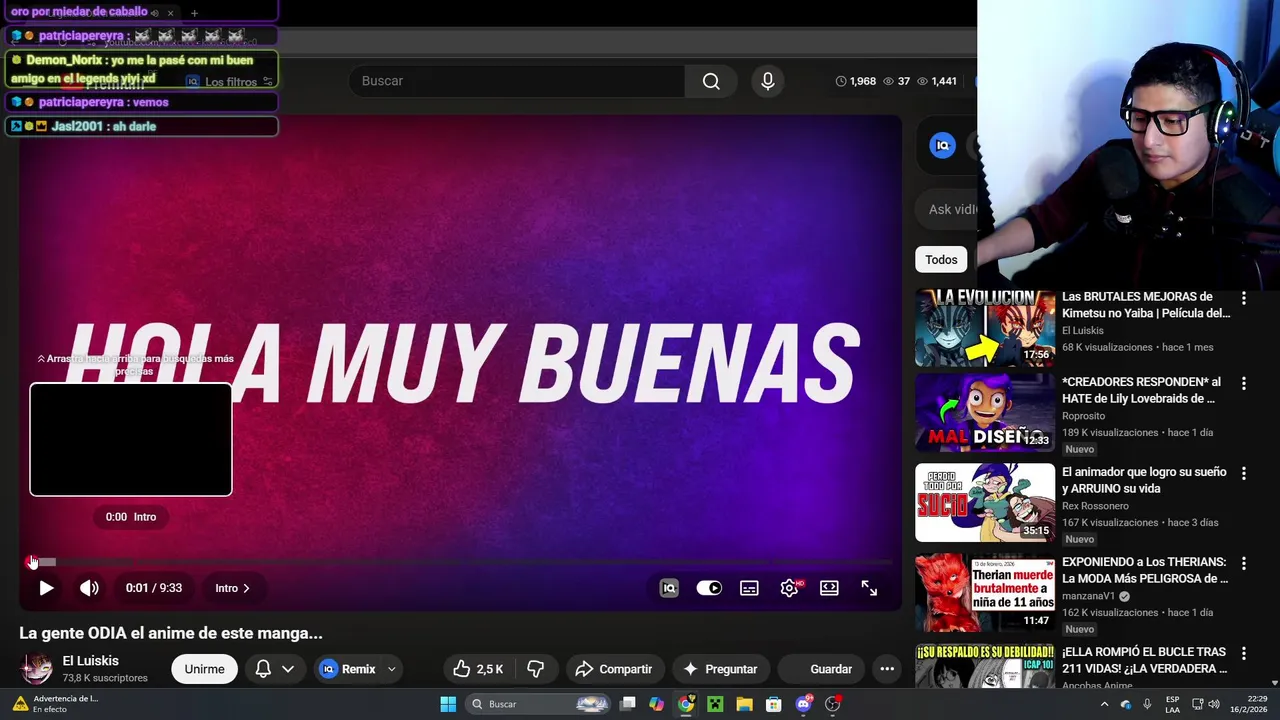Image resolution: width=1280 pixels, height=720 pixels.
Task: Open the Copilot taskbar icon
Action: (656, 704)
